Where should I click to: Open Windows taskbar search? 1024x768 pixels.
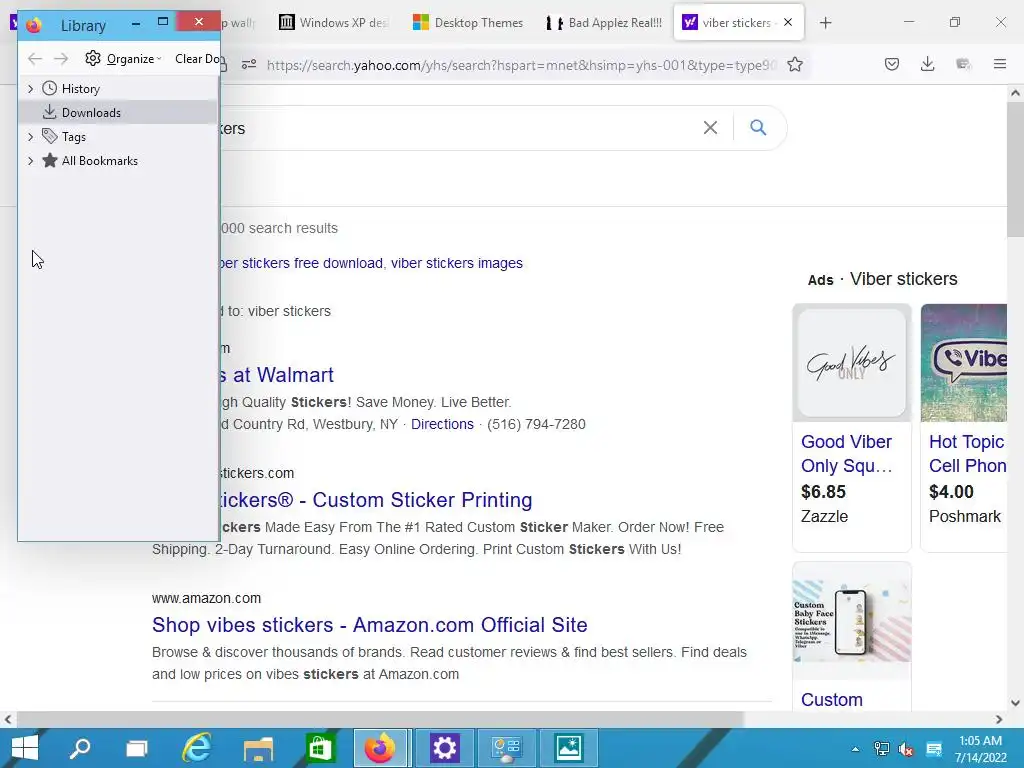[x=80, y=748]
